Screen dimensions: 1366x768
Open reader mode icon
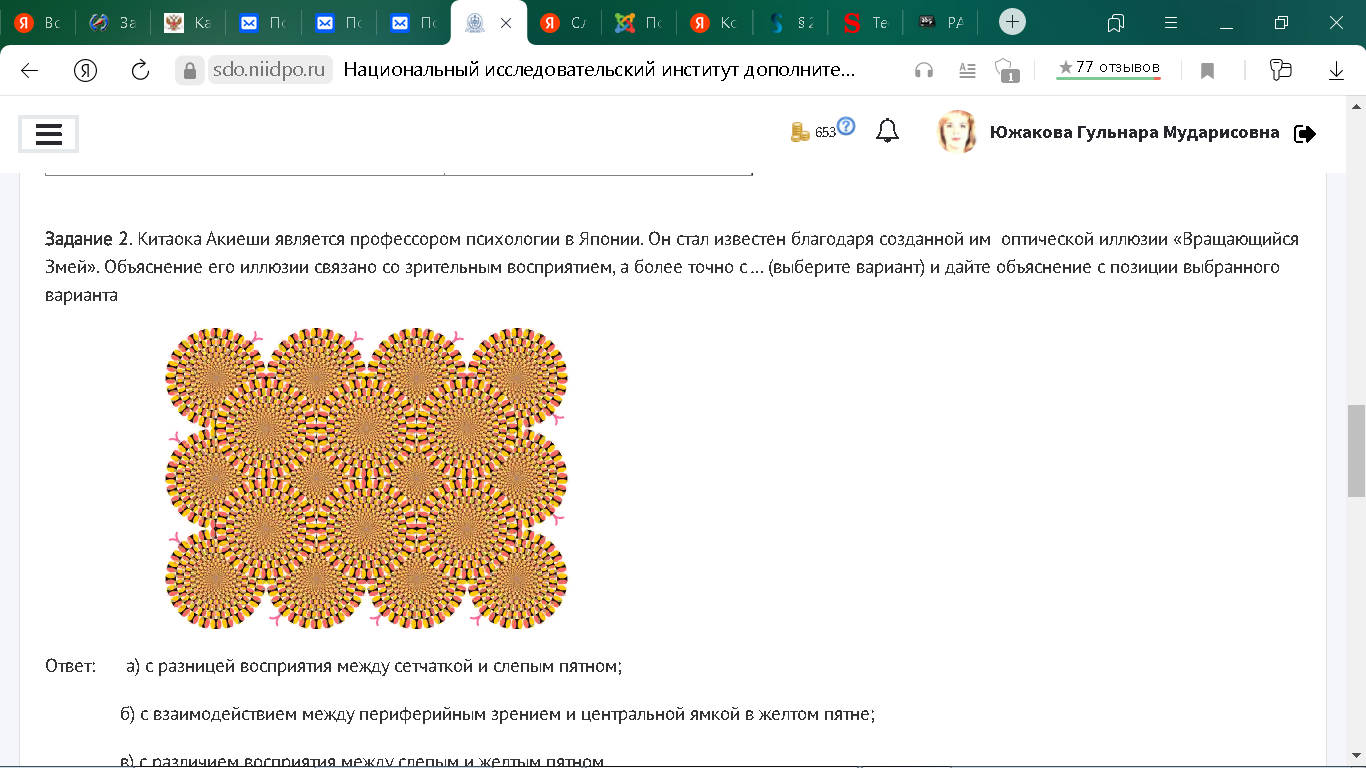pyautogui.click(x=967, y=70)
